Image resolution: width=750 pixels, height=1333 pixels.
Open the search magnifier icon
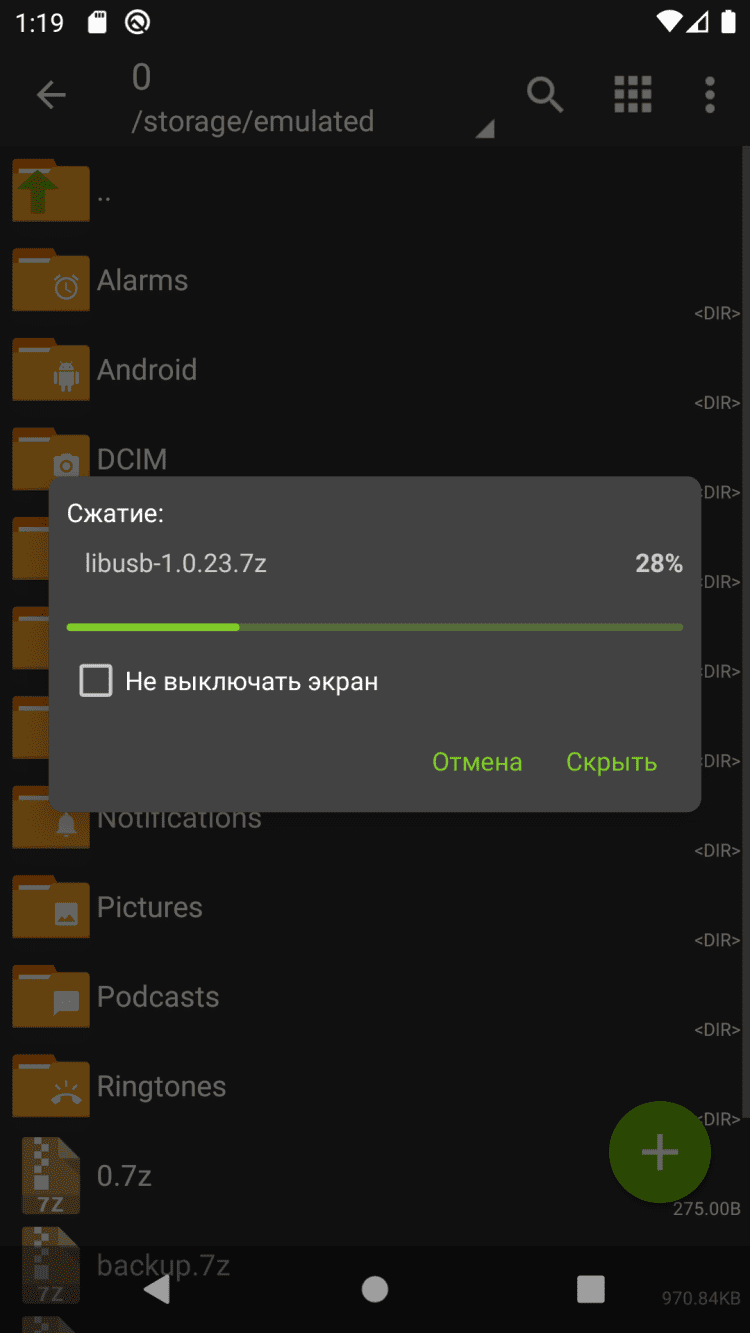tap(545, 95)
